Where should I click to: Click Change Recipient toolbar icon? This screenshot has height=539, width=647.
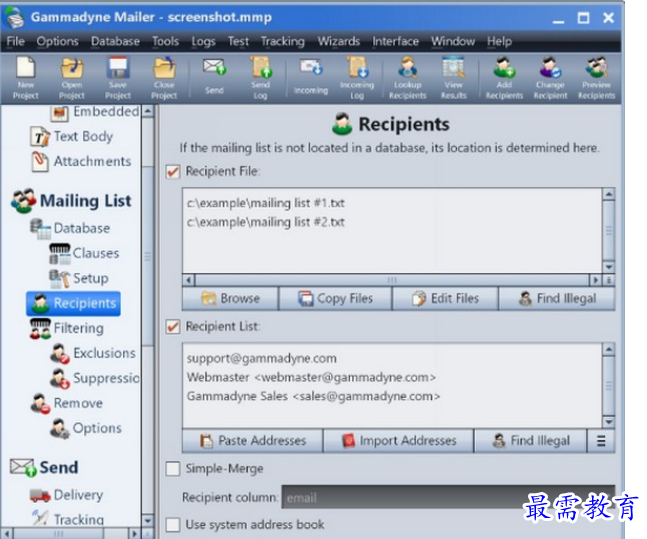point(550,78)
